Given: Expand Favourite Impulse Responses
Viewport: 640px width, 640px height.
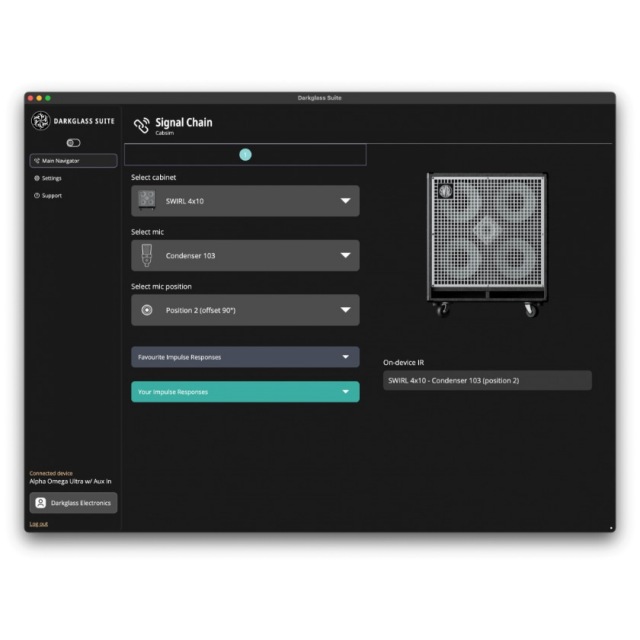Looking at the screenshot, I should 245,357.
